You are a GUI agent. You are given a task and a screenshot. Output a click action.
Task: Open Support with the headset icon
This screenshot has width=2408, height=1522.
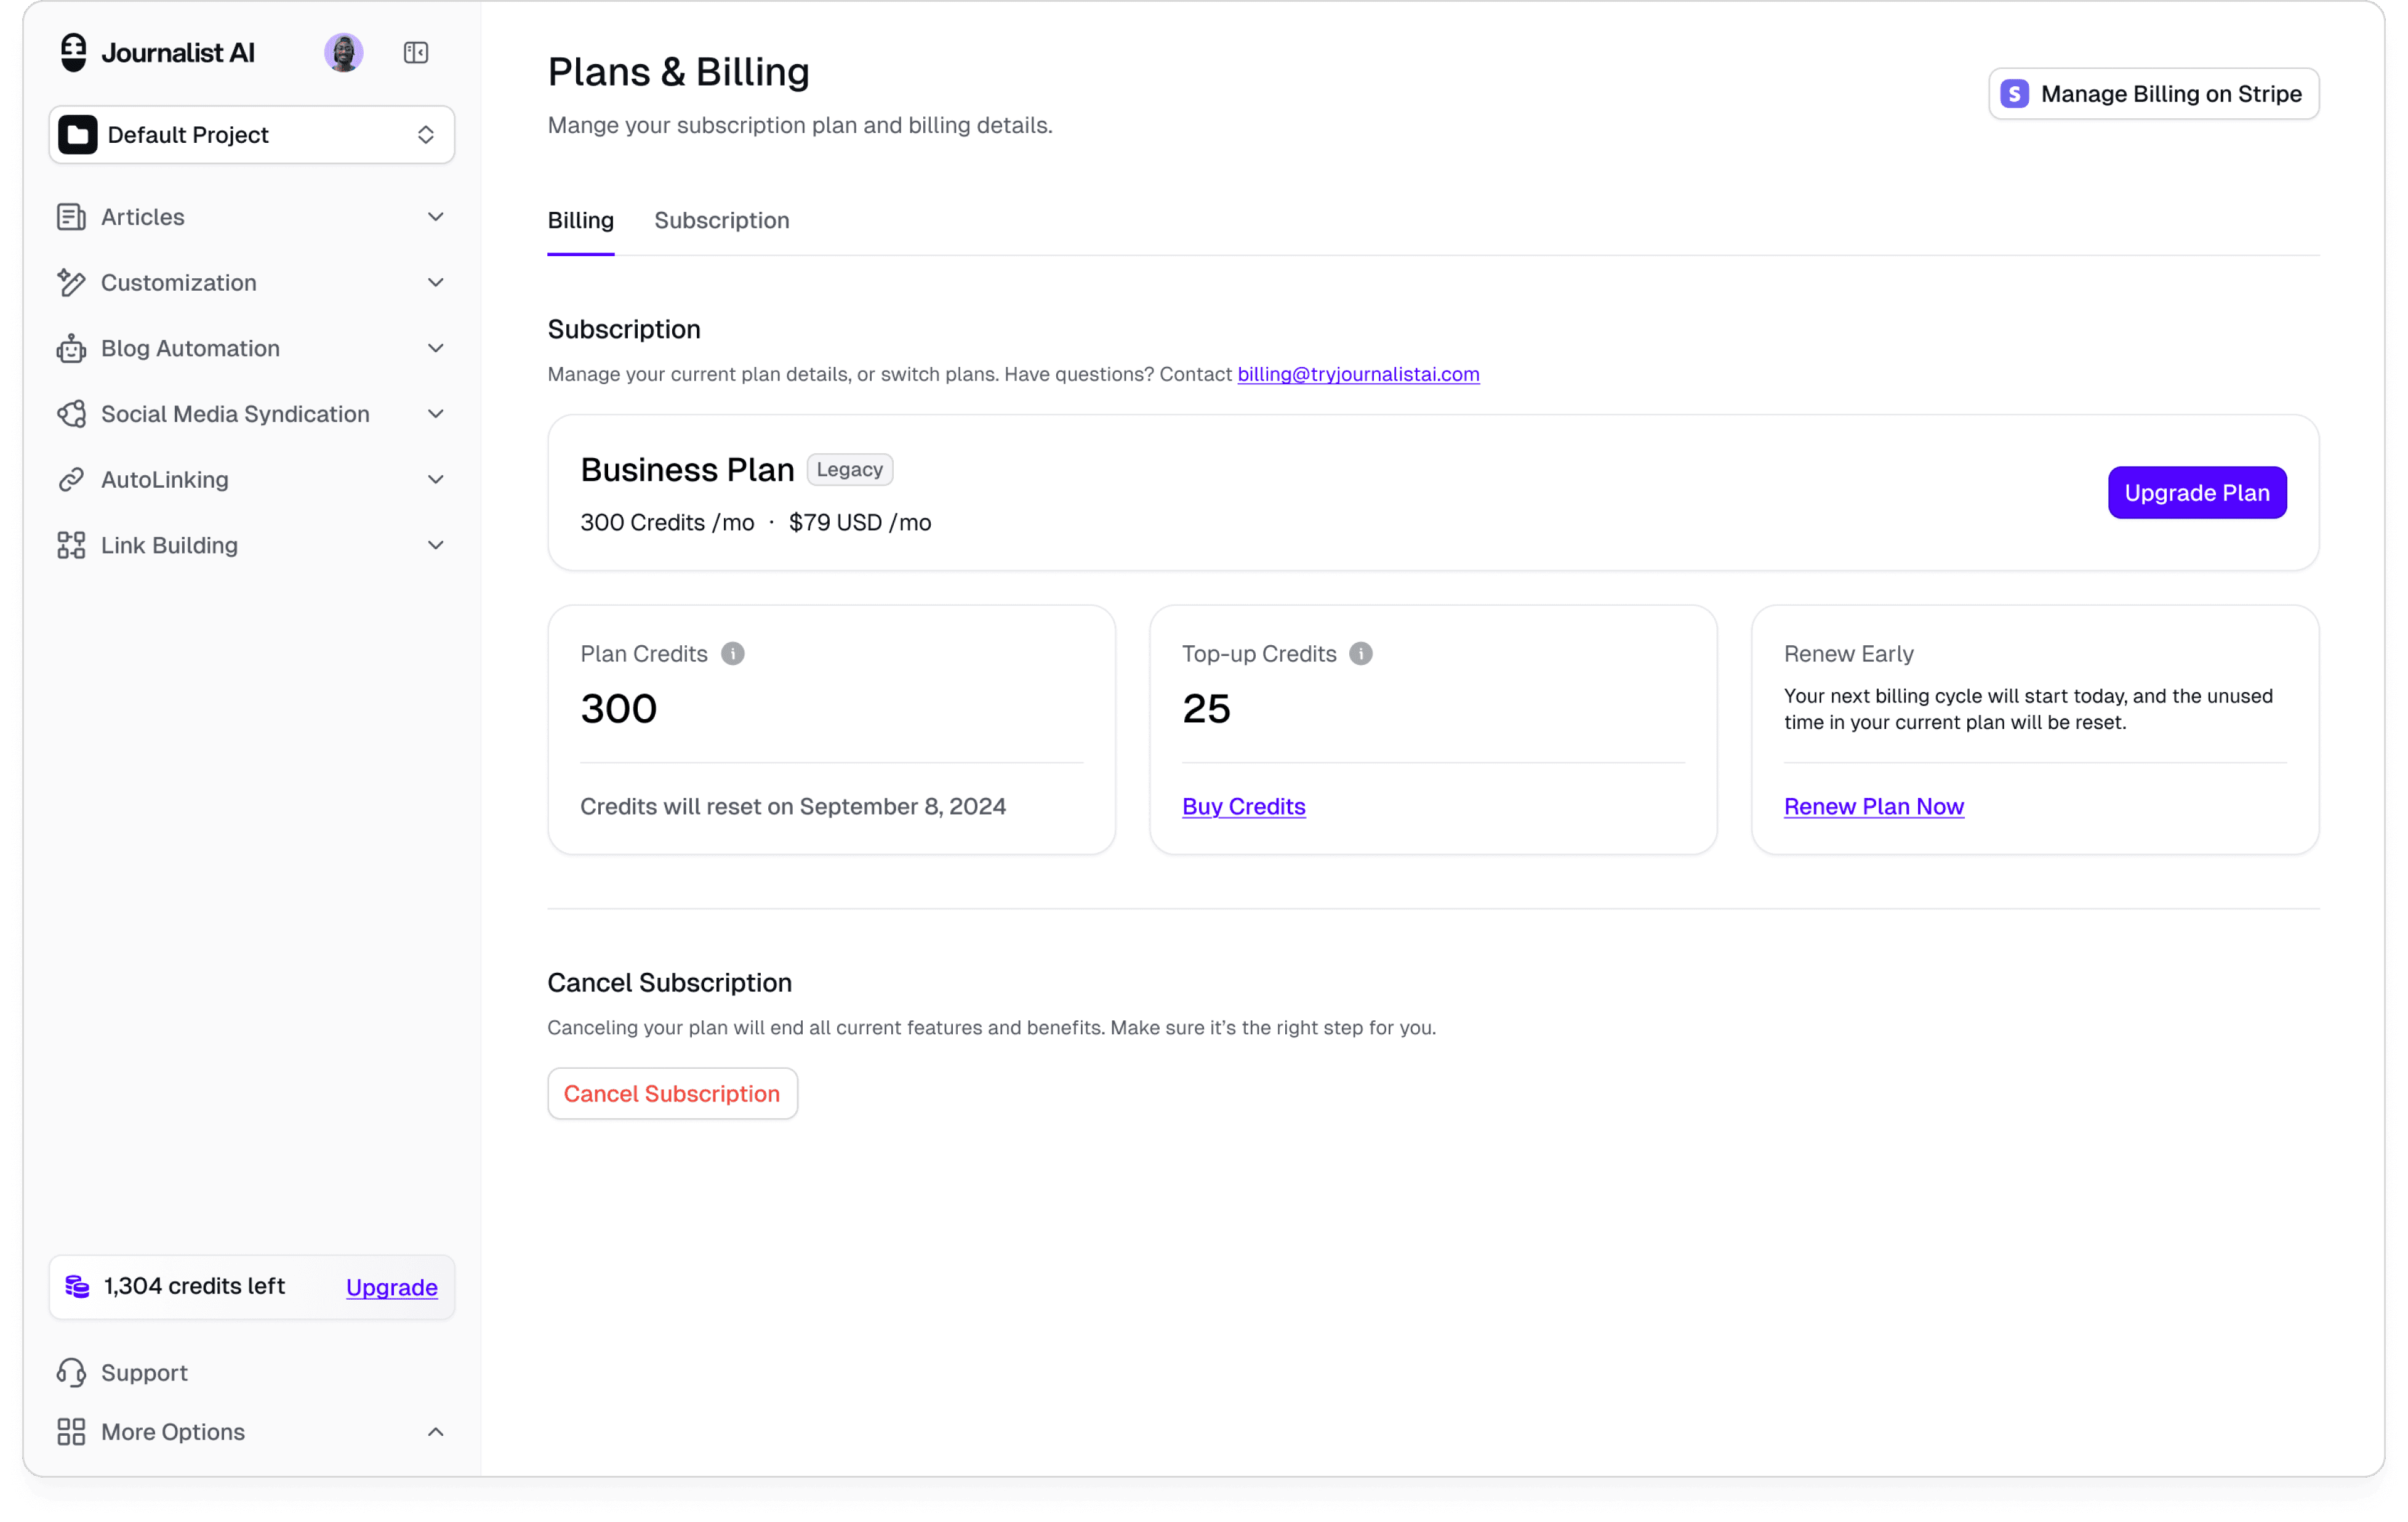click(71, 1372)
